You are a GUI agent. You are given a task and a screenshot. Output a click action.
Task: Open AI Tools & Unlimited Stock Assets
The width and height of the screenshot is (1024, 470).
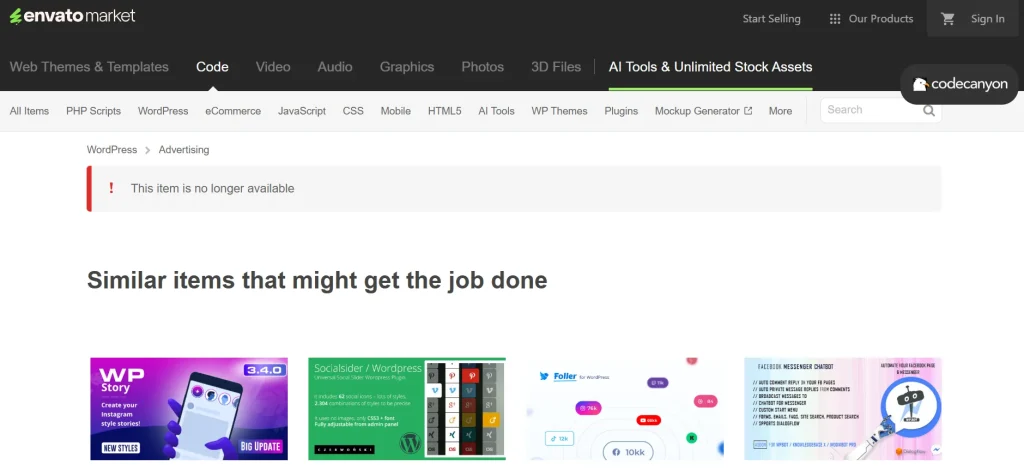[711, 67]
